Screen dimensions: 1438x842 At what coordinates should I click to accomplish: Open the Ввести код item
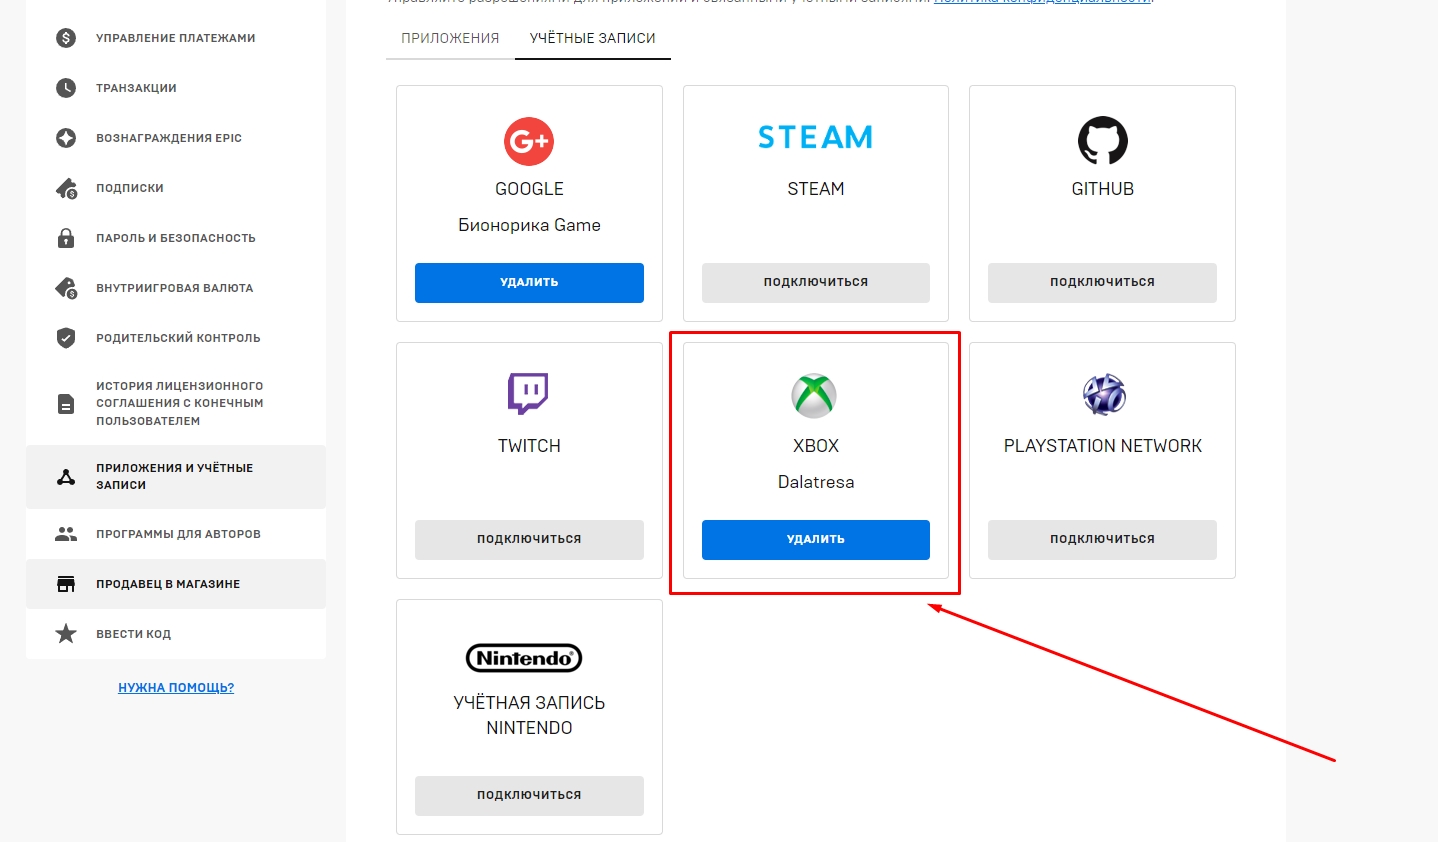click(x=176, y=634)
